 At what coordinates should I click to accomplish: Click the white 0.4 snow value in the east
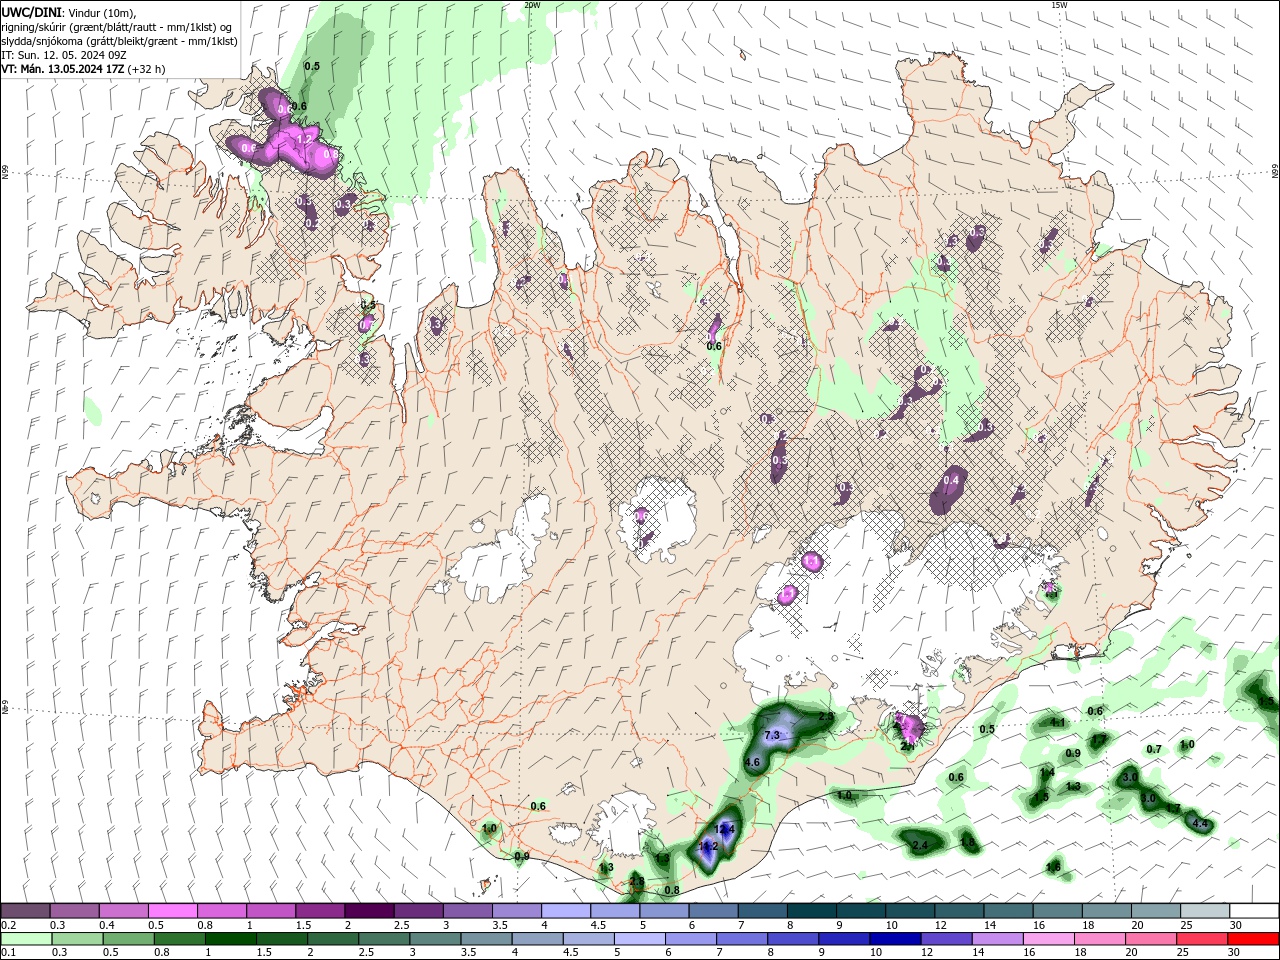click(951, 481)
